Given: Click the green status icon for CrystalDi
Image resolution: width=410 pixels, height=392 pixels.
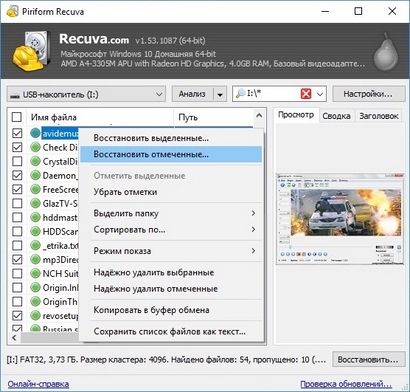Looking at the screenshot, I should click(35, 161).
